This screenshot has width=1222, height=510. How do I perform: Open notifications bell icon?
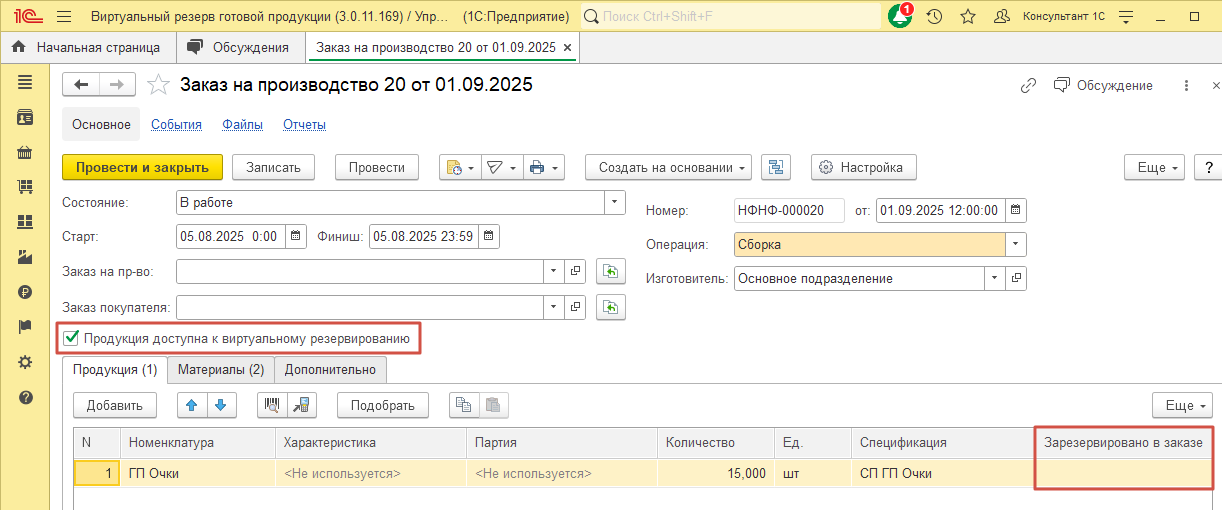click(x=900, y=17)
